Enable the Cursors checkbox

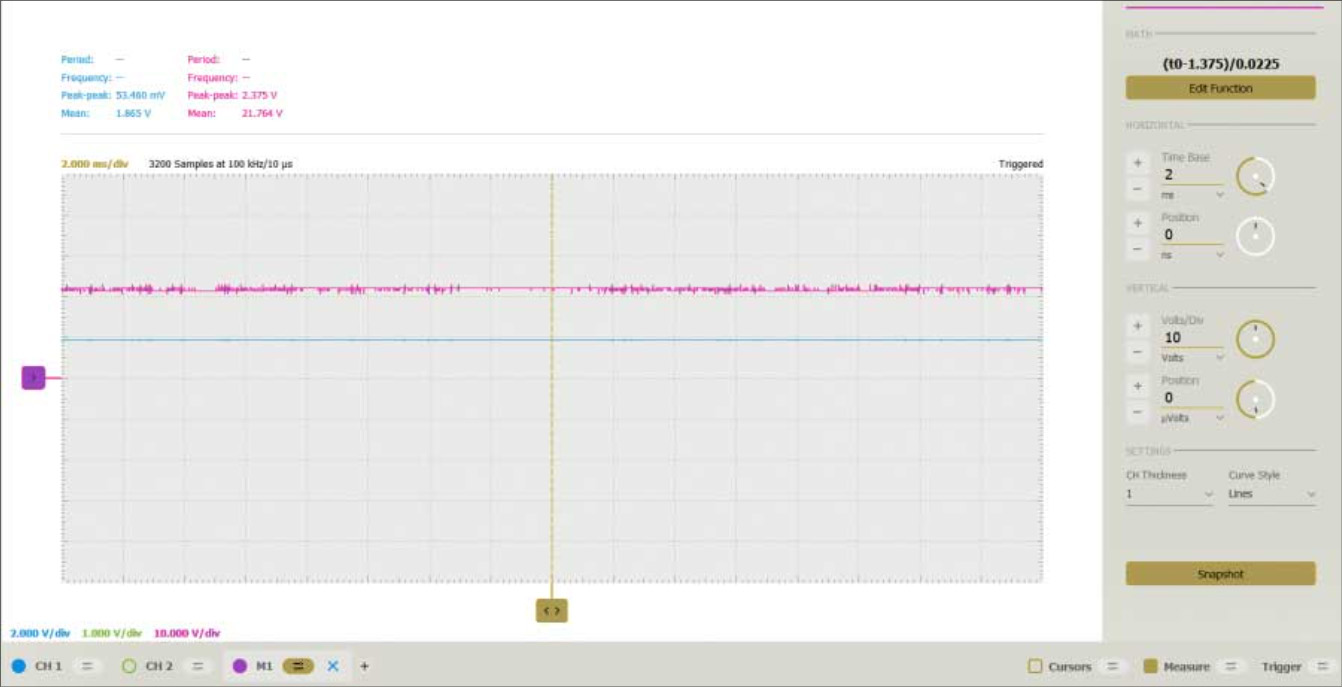click(x=1035, y=666)
